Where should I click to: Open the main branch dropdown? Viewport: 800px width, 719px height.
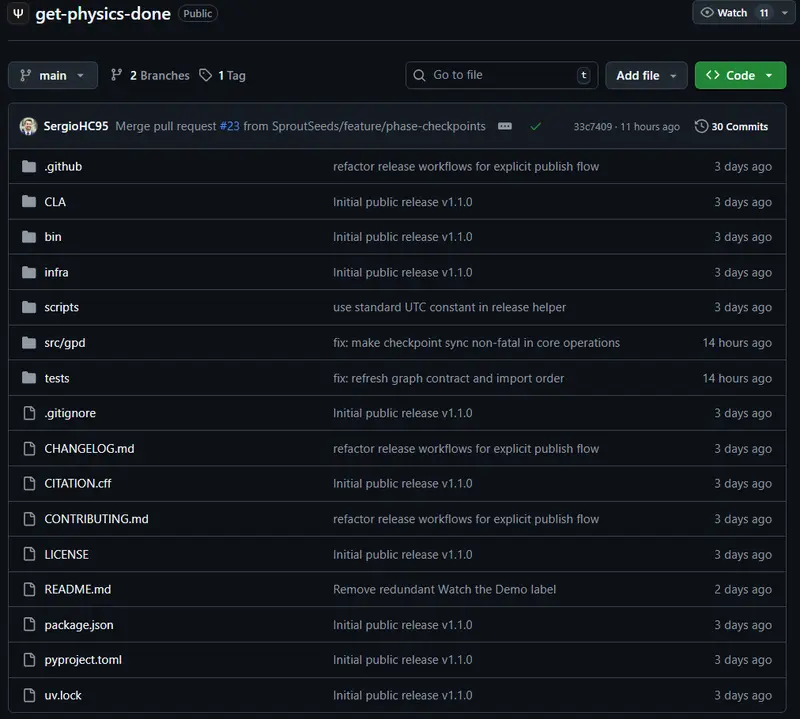pos(53,75)
